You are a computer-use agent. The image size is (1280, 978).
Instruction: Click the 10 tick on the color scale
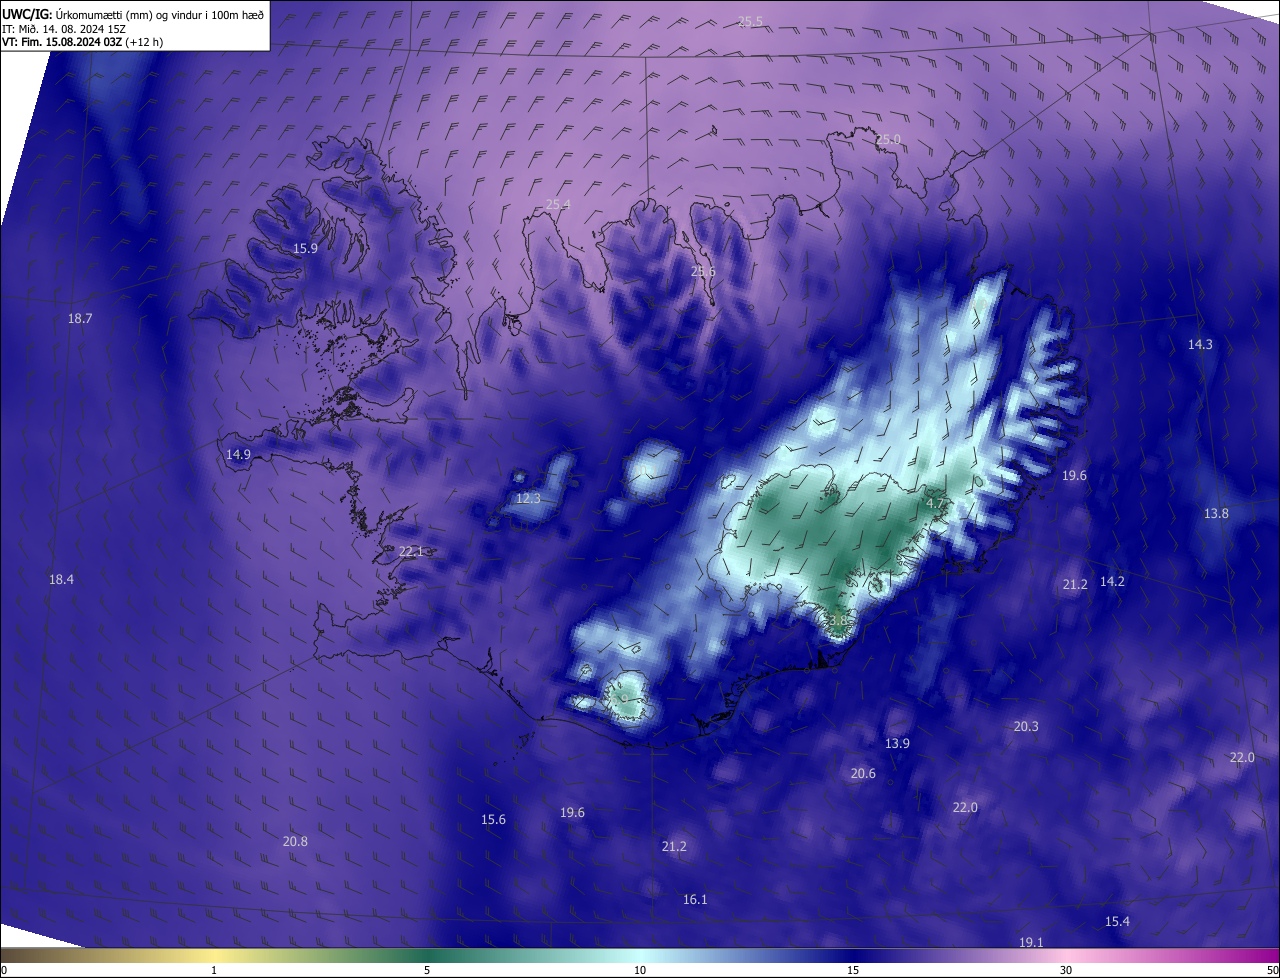(640, 970)
